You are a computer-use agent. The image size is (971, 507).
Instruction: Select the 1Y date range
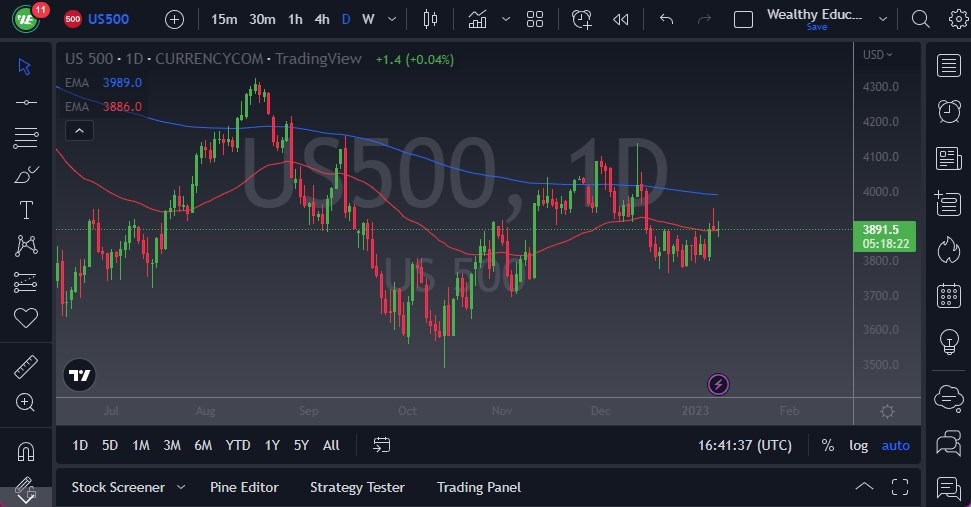coord(272,445)
